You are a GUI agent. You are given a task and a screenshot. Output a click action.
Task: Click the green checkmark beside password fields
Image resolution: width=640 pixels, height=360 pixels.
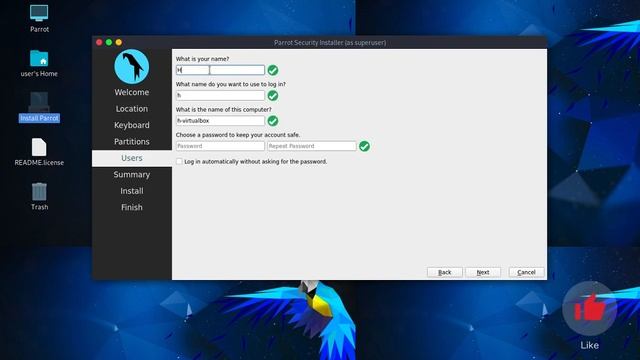tap(364, 146)
